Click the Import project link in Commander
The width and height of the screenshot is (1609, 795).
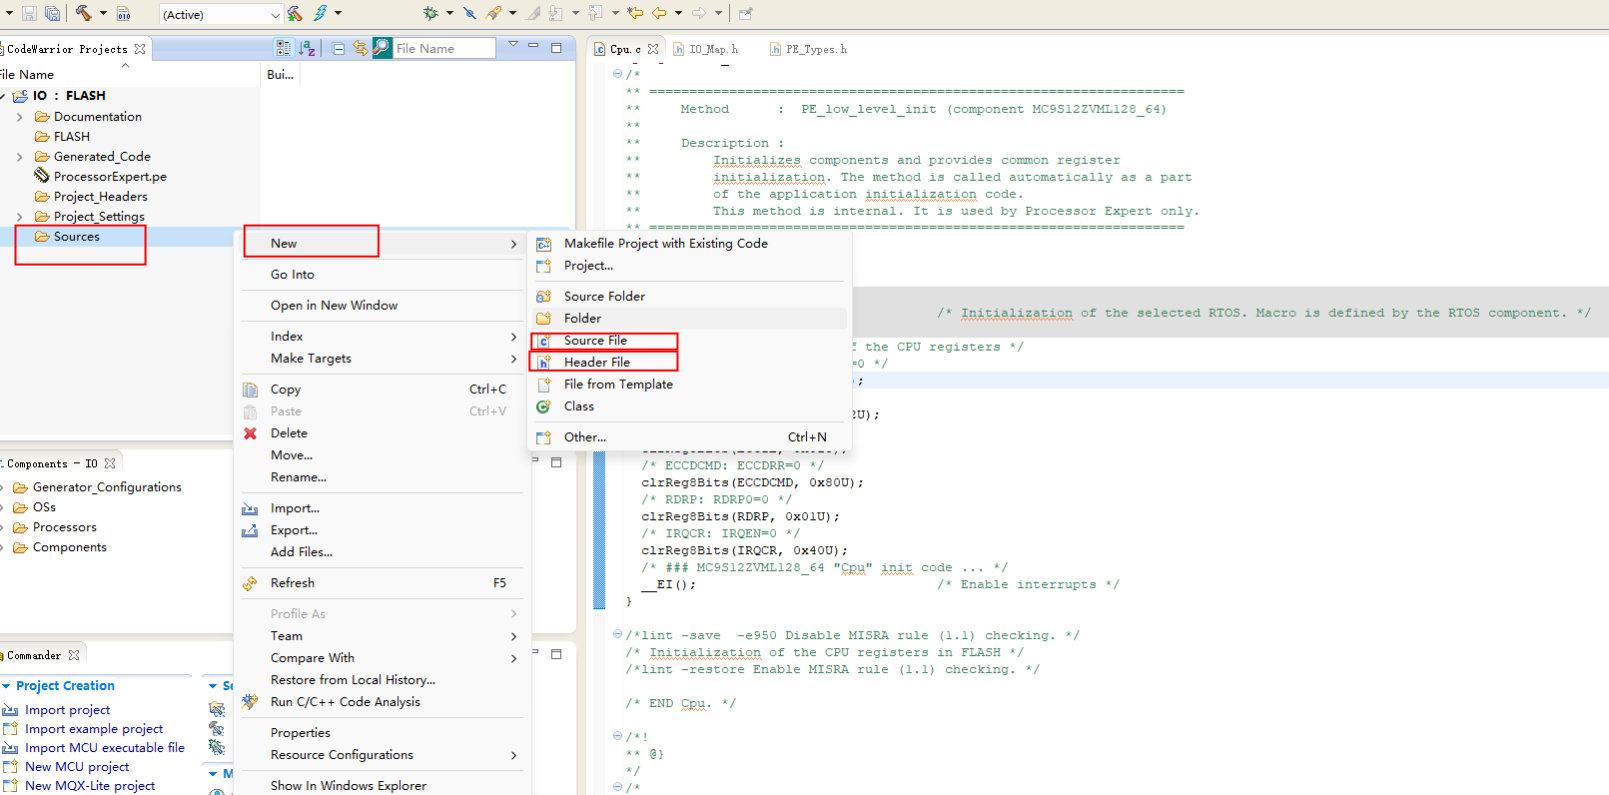pyautogui.click(x=68, y=710)
